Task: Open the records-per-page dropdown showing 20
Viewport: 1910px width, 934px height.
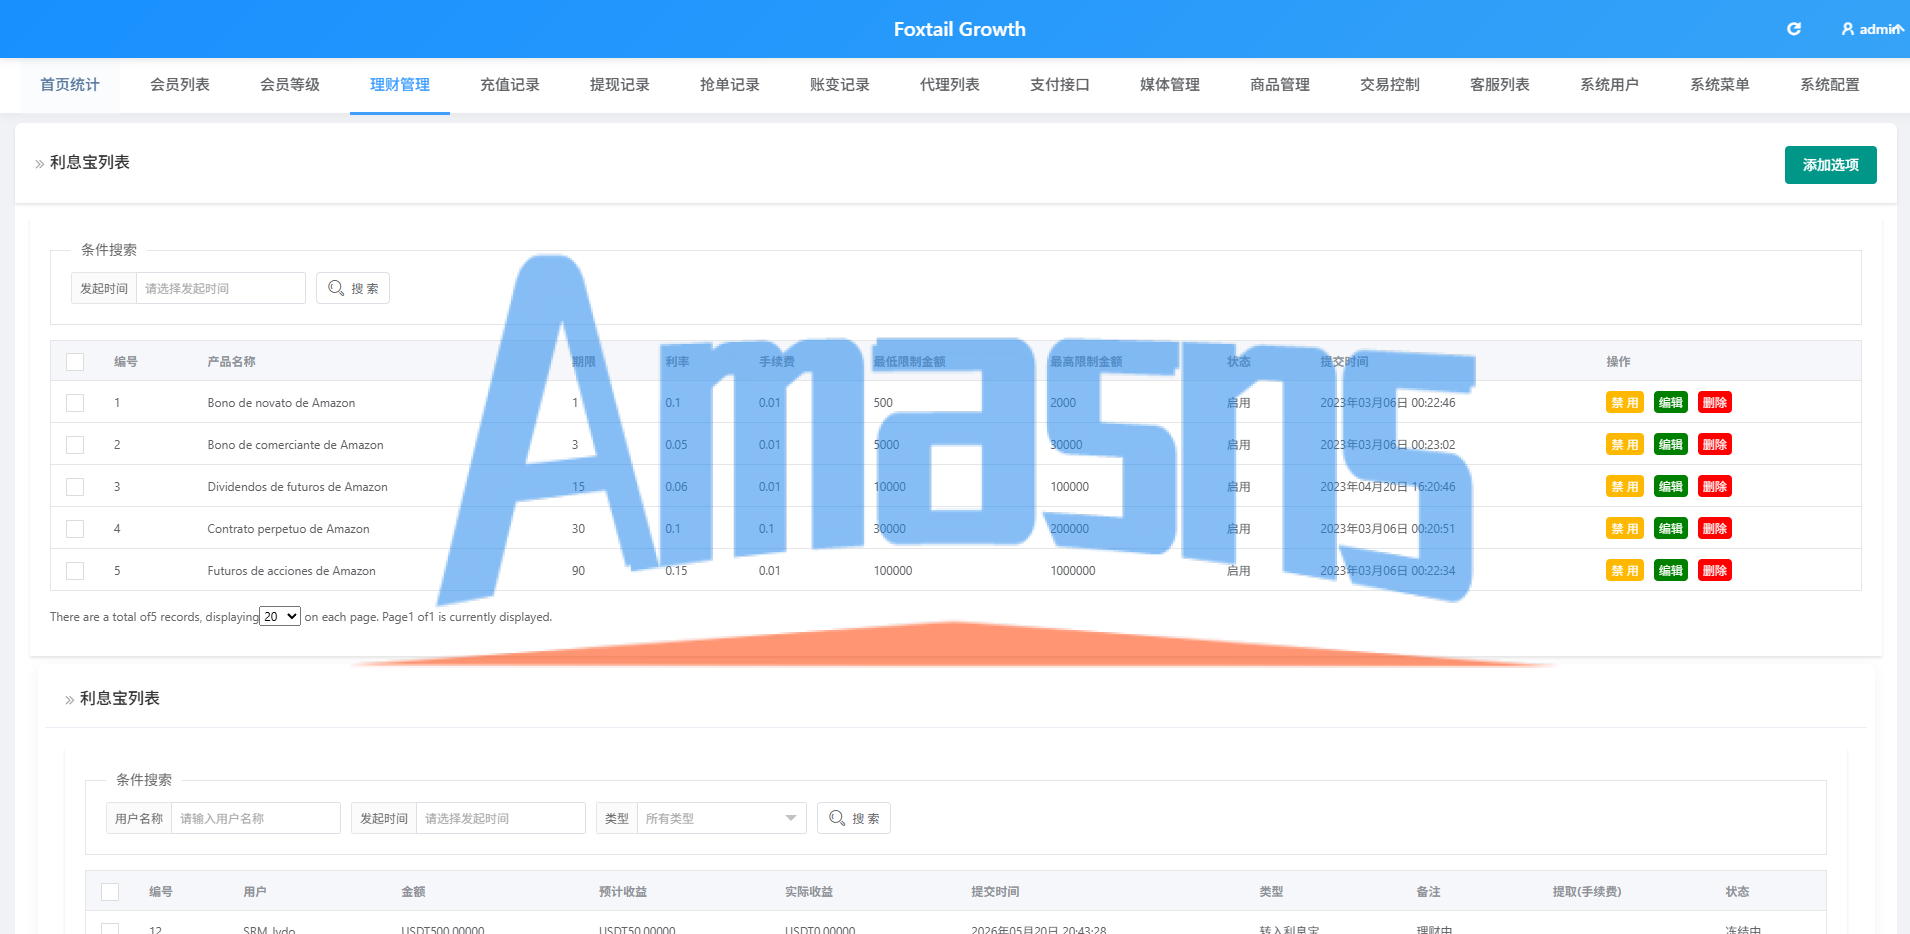Action: coord(280,616)
